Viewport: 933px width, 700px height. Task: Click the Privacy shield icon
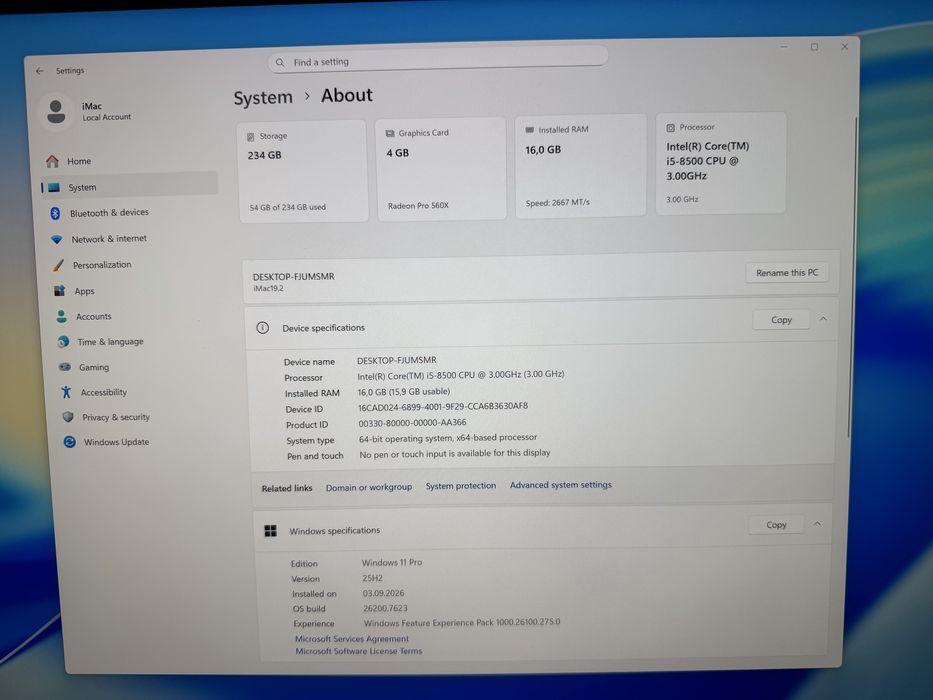tap(68, 417)
